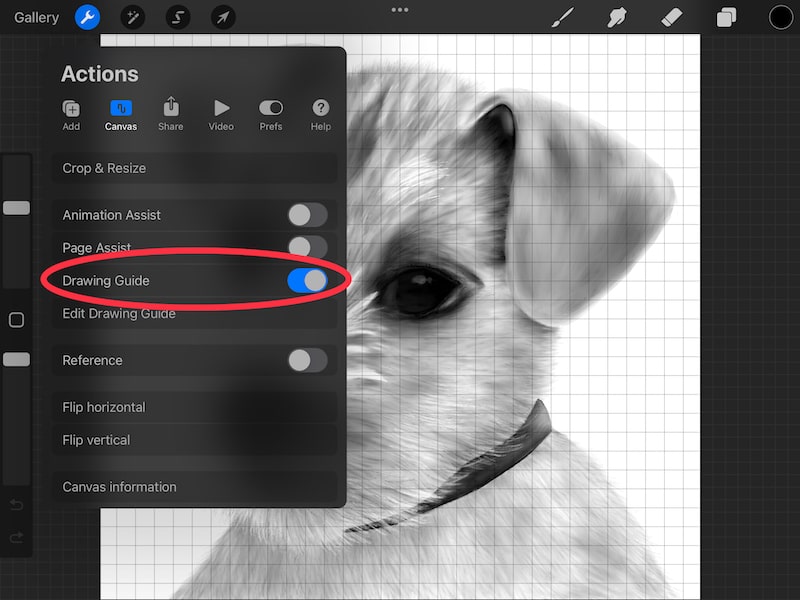Switch to the Add tab
Viewport: 800px width, 600px height.
coord(71,113)
